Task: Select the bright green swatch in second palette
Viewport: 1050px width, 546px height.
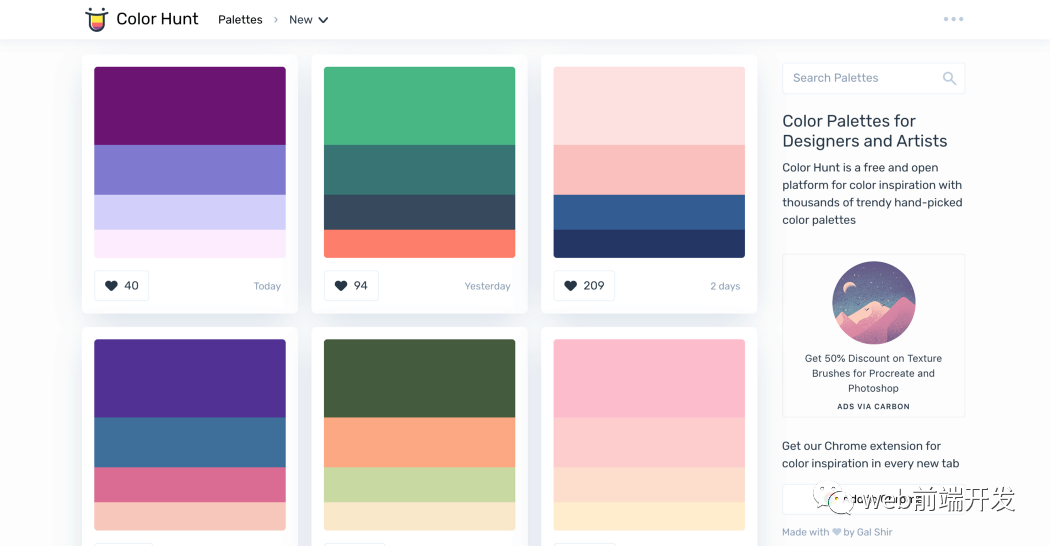Action: coord(419,106)
